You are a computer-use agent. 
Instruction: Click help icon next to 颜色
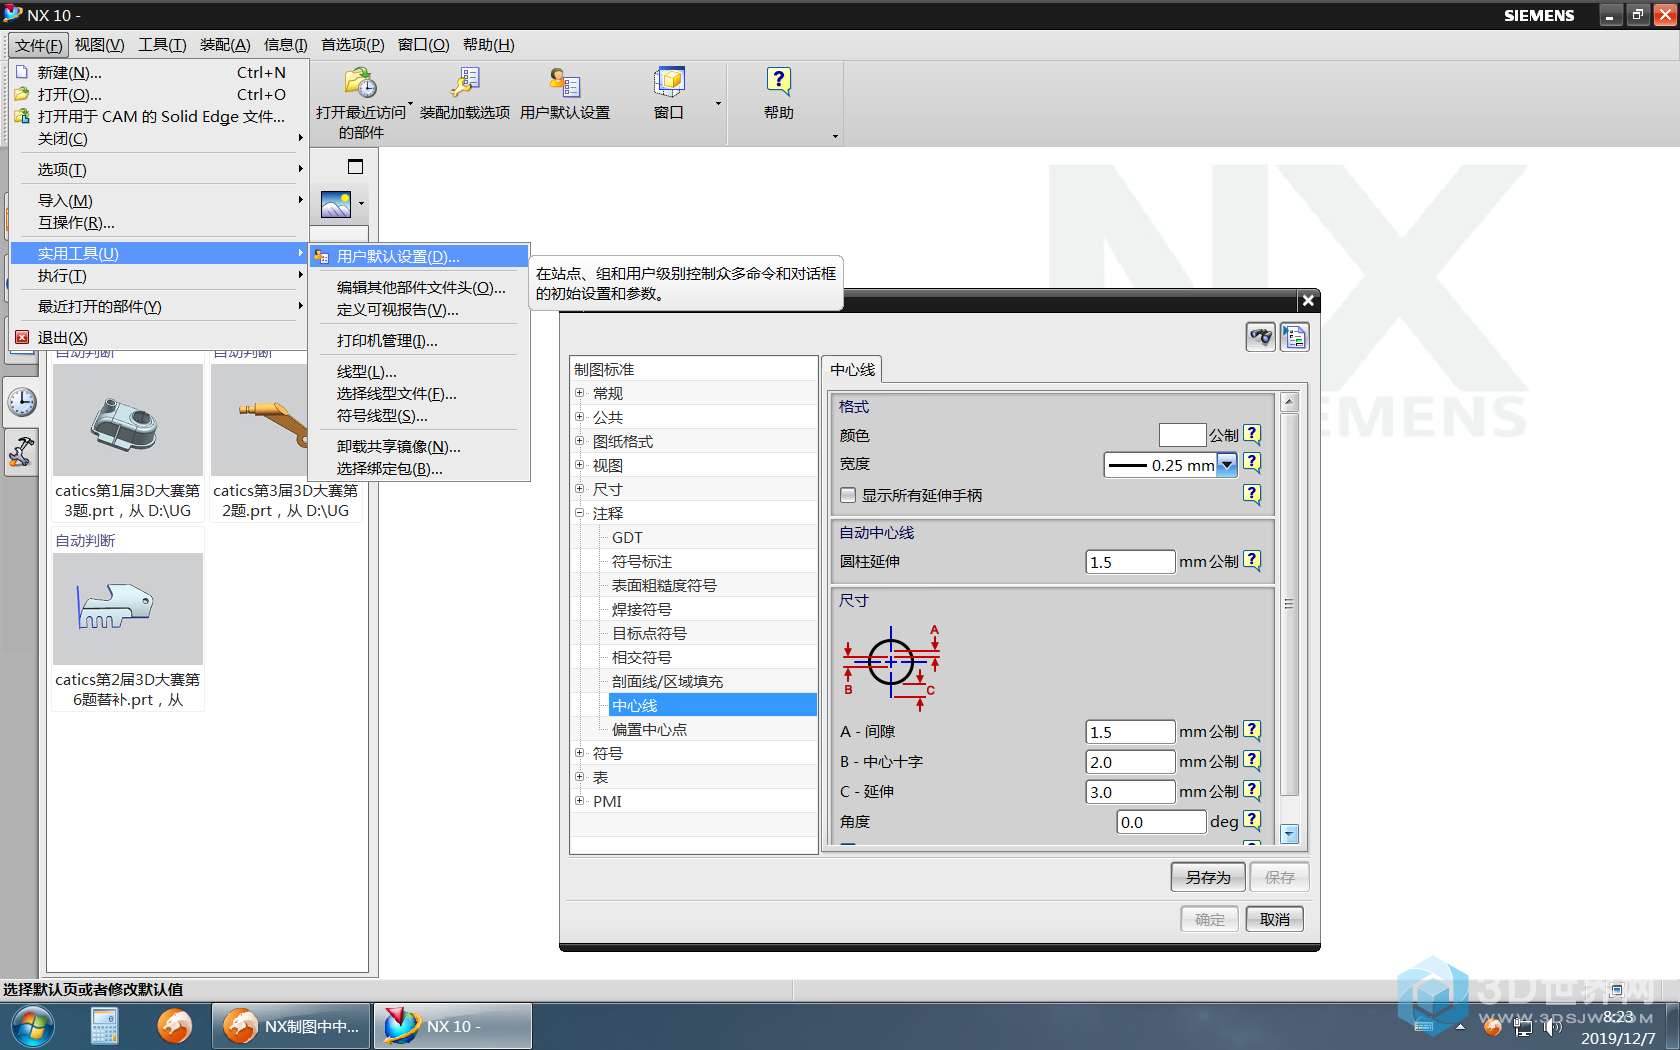point(1252,434)
